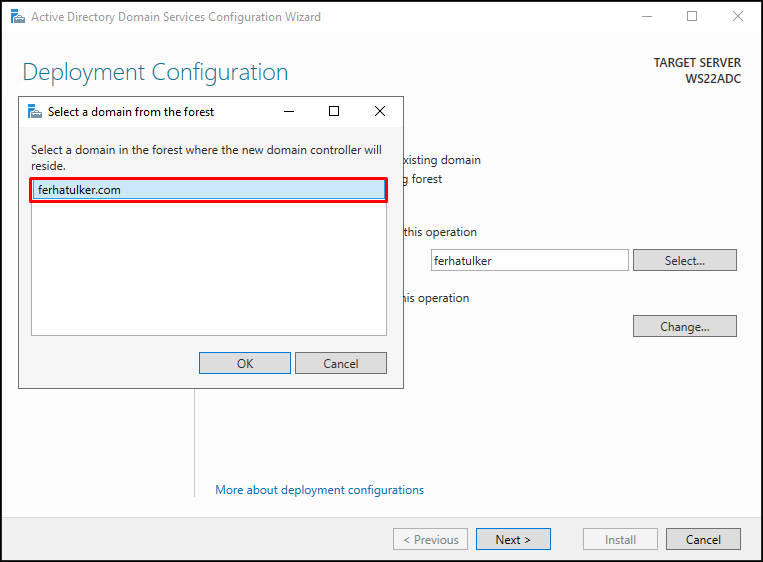763x562 pixels.
Task: Maximize the Configuration Wizard window
Action: (x=691, y=17)
